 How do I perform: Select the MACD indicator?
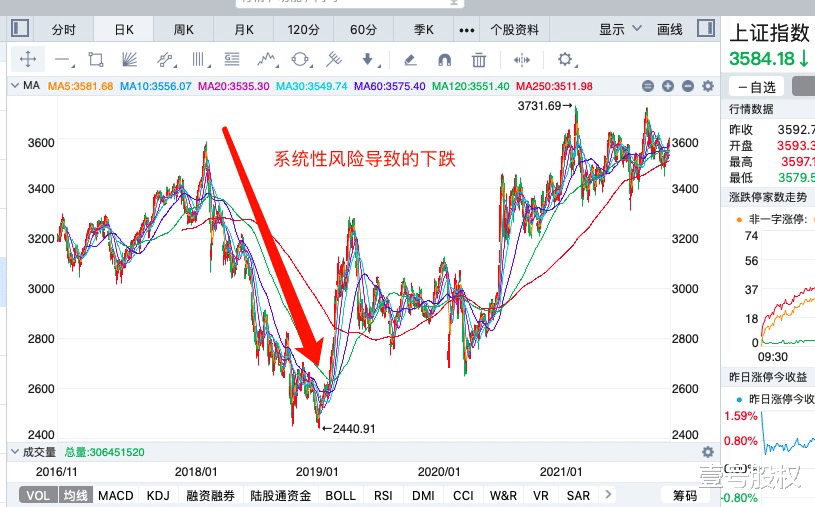click(116, 496)
